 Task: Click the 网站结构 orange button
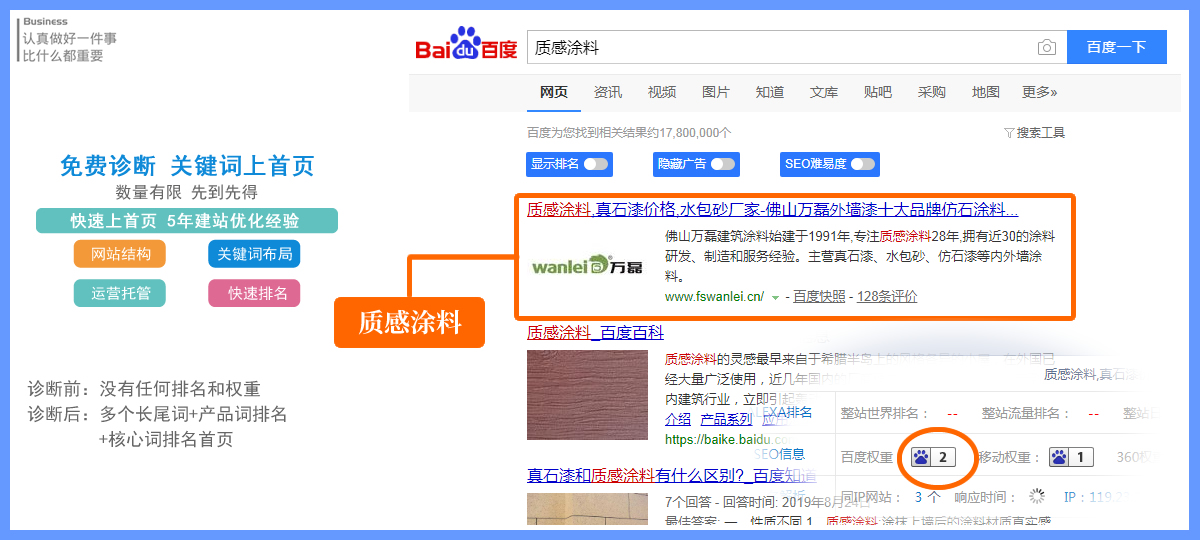click(x=120, y=254)
